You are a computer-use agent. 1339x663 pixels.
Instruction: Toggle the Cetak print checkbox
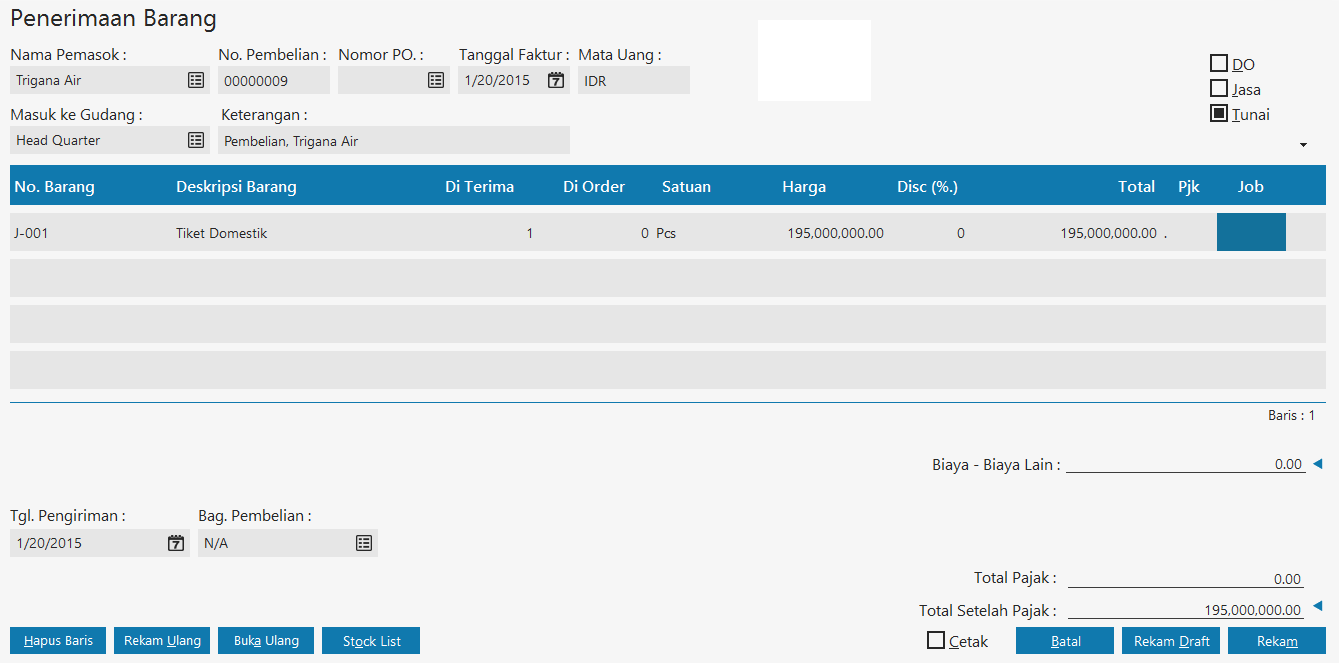click(x=936, y=641)
